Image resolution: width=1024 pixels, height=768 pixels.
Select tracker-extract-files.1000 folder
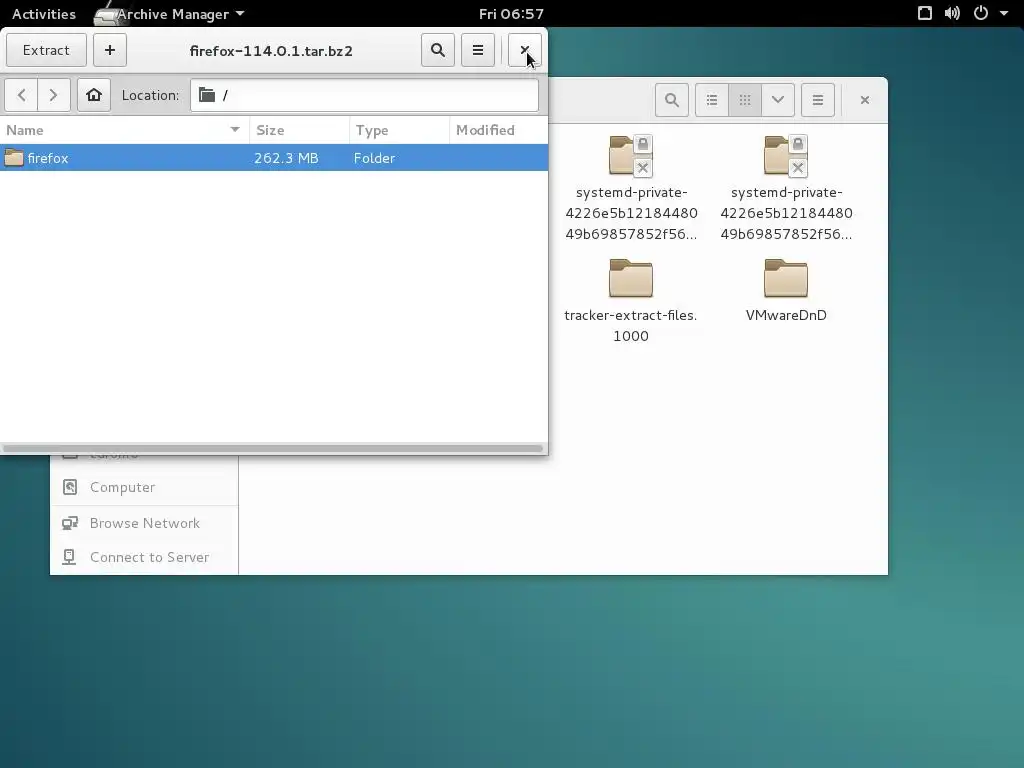pyautogui.click(x=630, y=300)
